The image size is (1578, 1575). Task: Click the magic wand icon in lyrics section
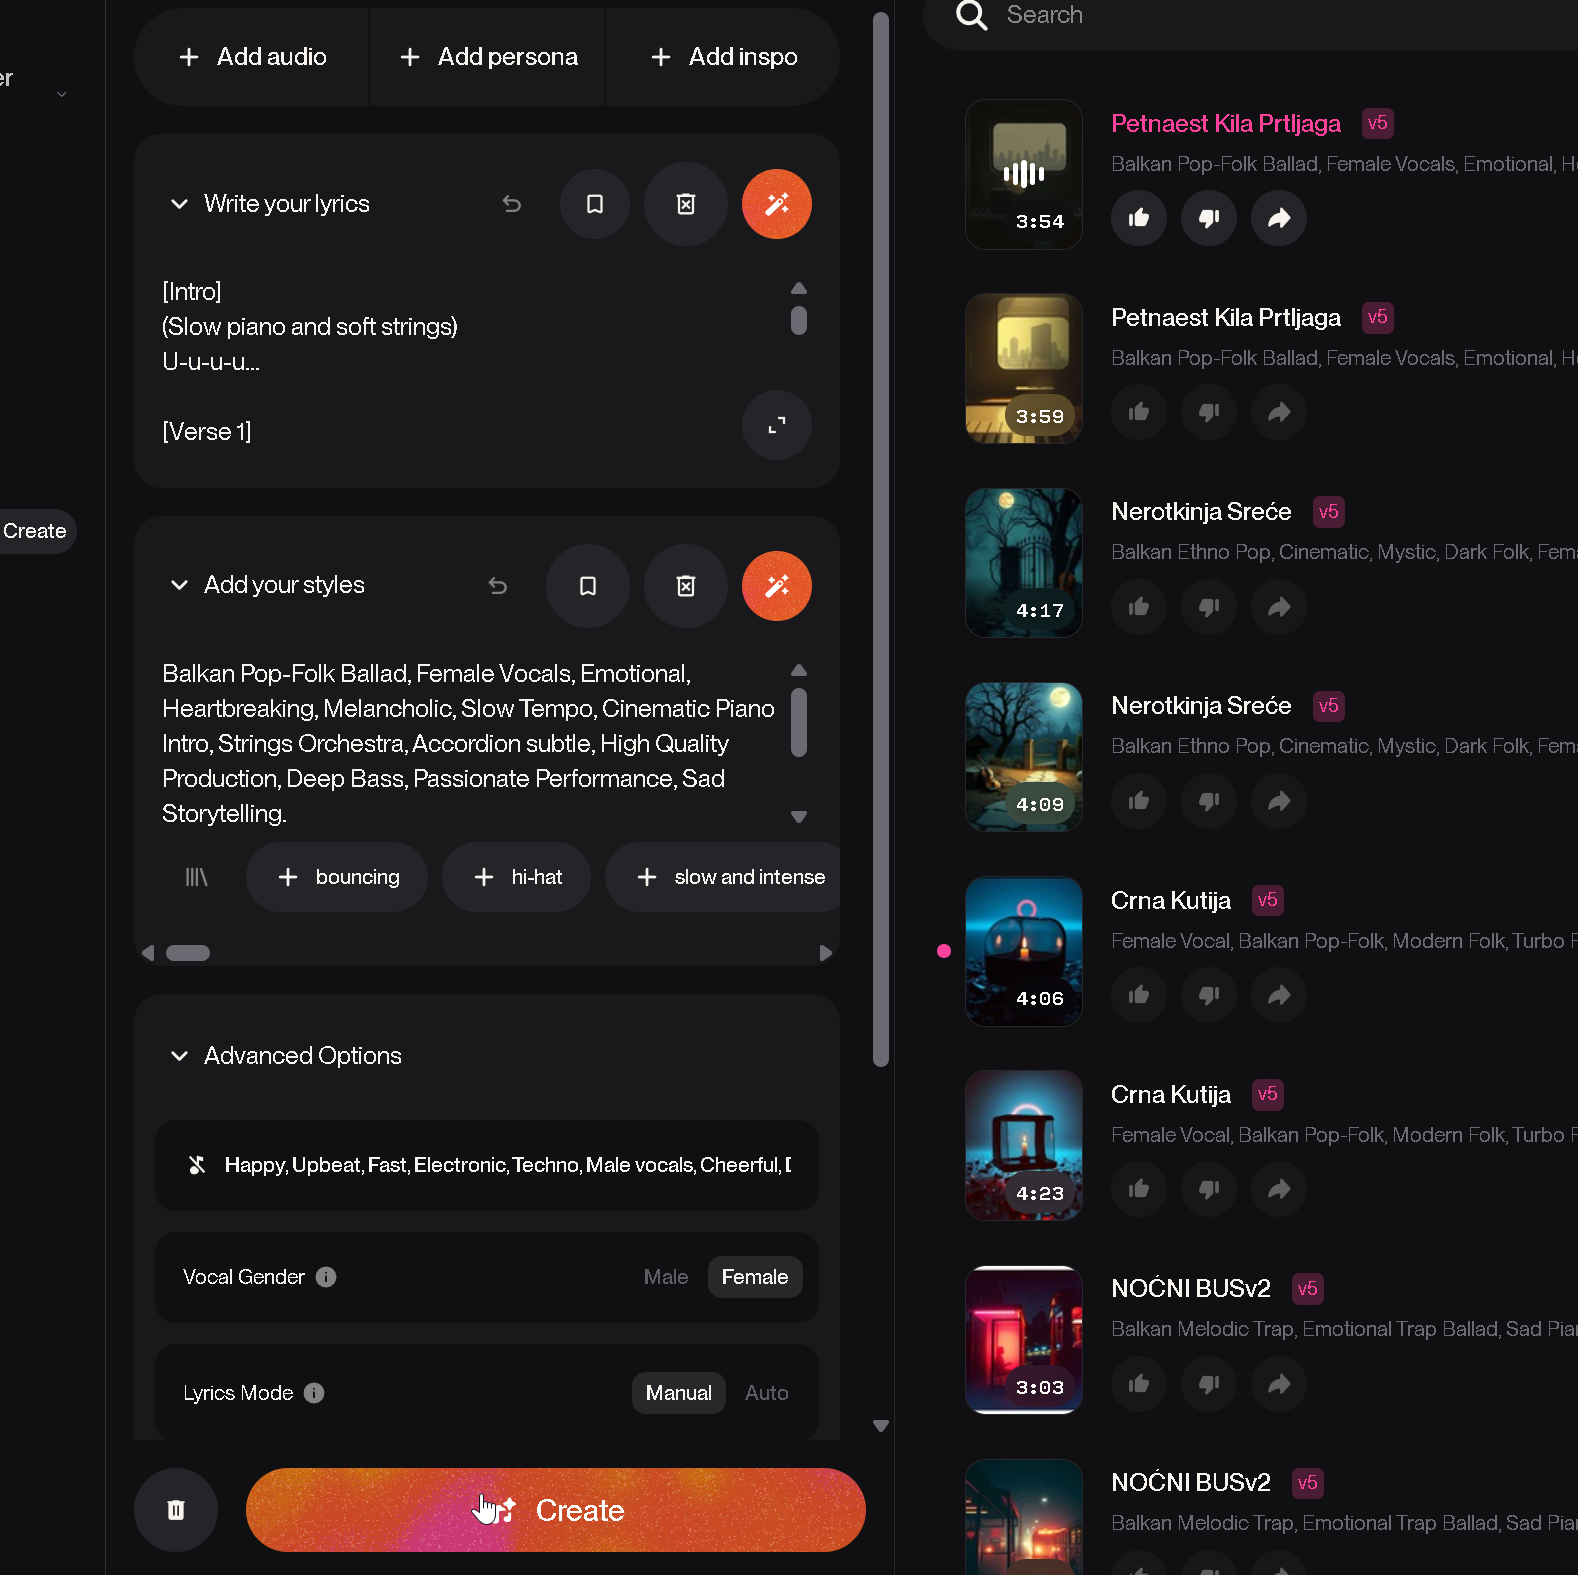[776, 204]
